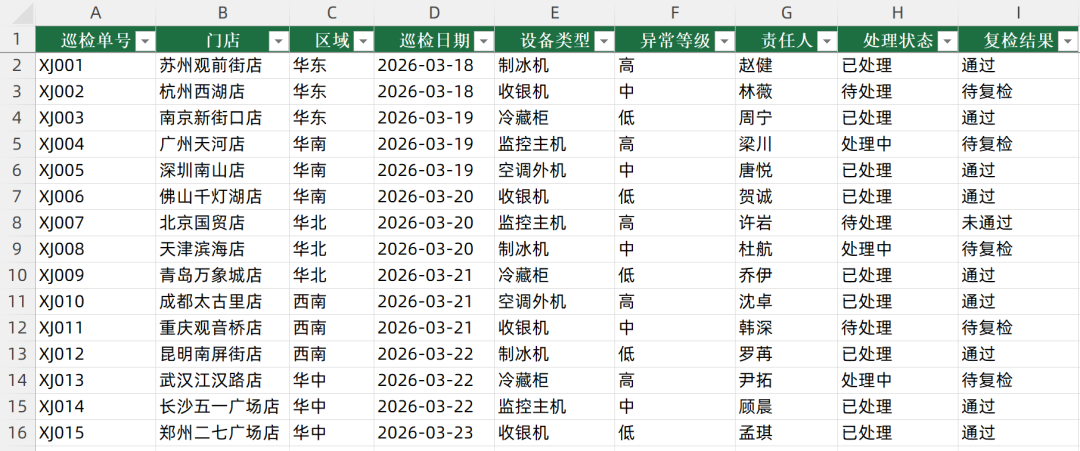Image resolution: width=1080 pixels, height=451 pixels.
Task: Select the 苏州观前街店 cell
Action: pyautogui.click(x=222, y=65)
